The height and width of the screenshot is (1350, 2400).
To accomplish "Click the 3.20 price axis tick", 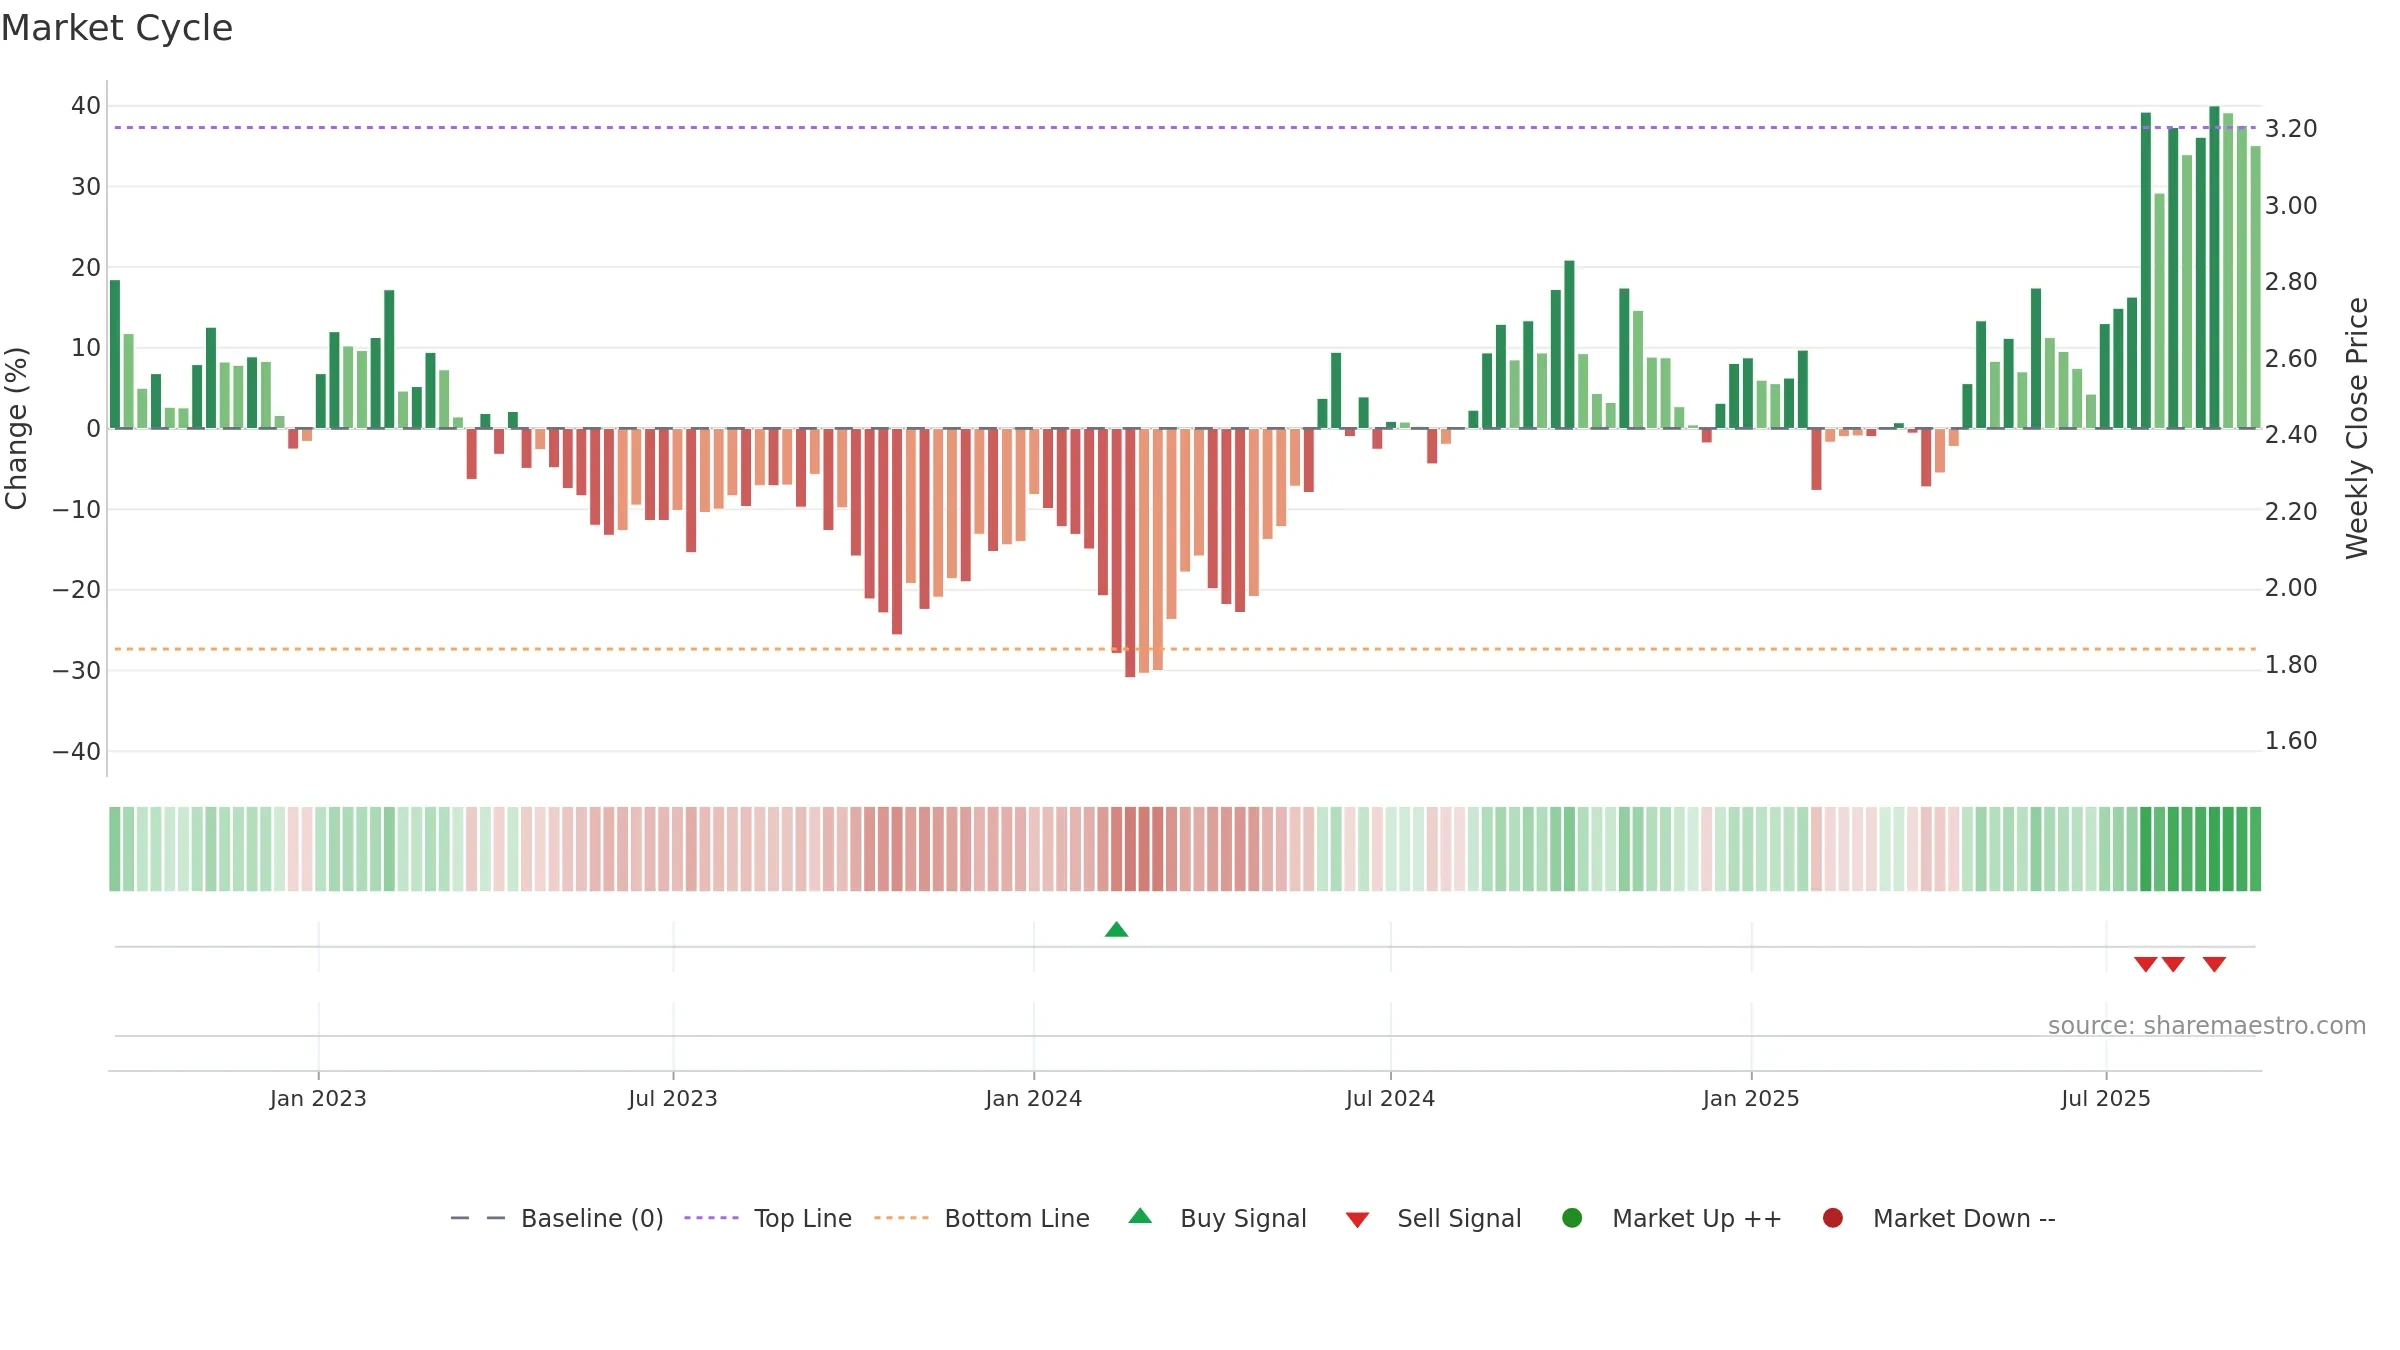I will pos(2291,129).
